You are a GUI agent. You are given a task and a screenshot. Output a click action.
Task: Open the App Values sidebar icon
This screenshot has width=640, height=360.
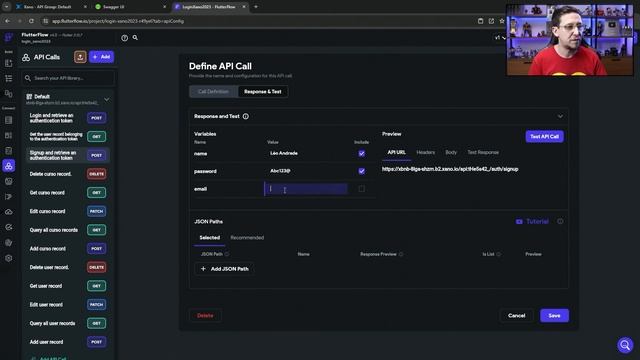[9, 151]
